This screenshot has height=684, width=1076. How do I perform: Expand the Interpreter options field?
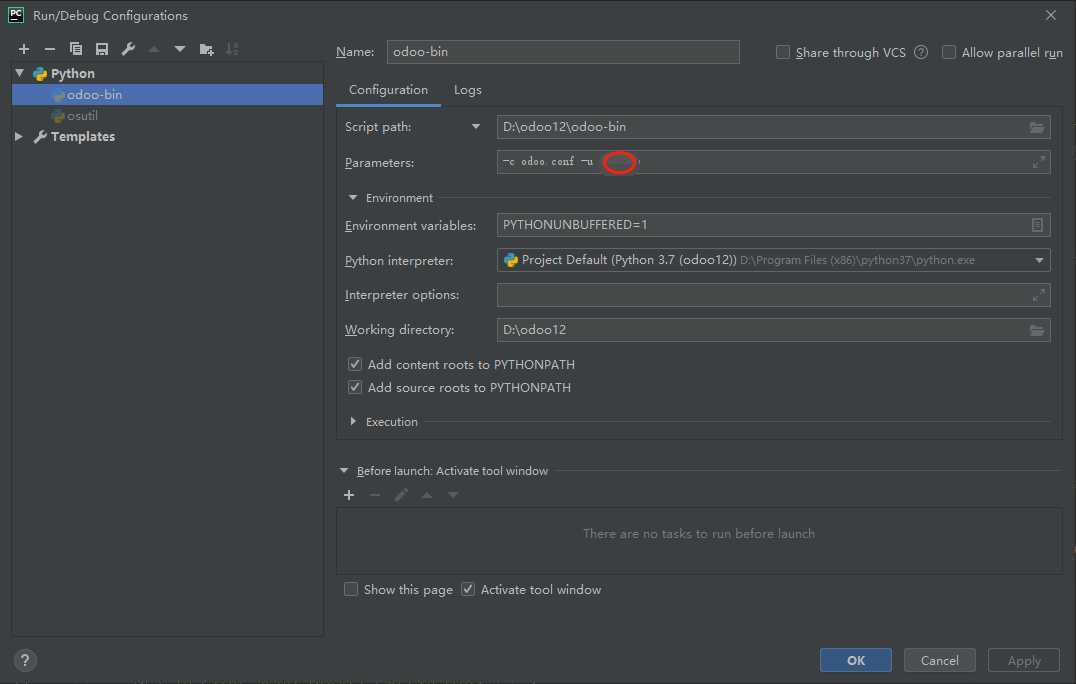(x=1038, y=295)
